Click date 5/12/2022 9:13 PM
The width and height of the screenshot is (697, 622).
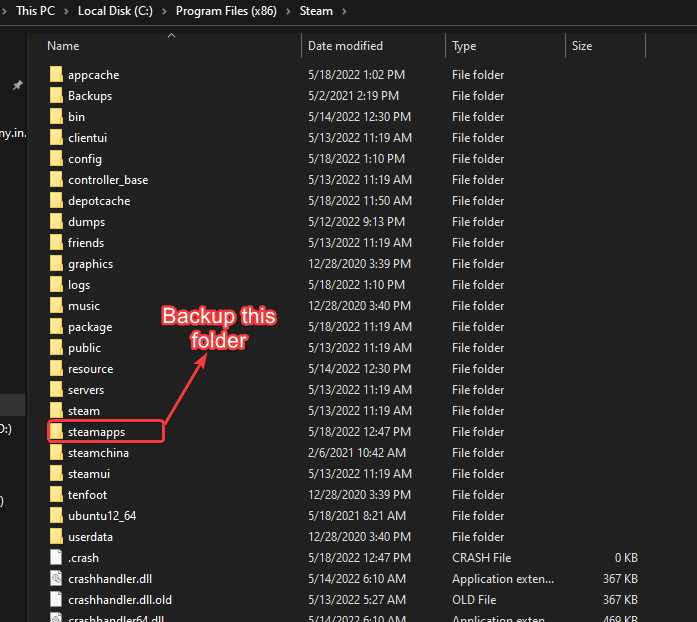357,221
